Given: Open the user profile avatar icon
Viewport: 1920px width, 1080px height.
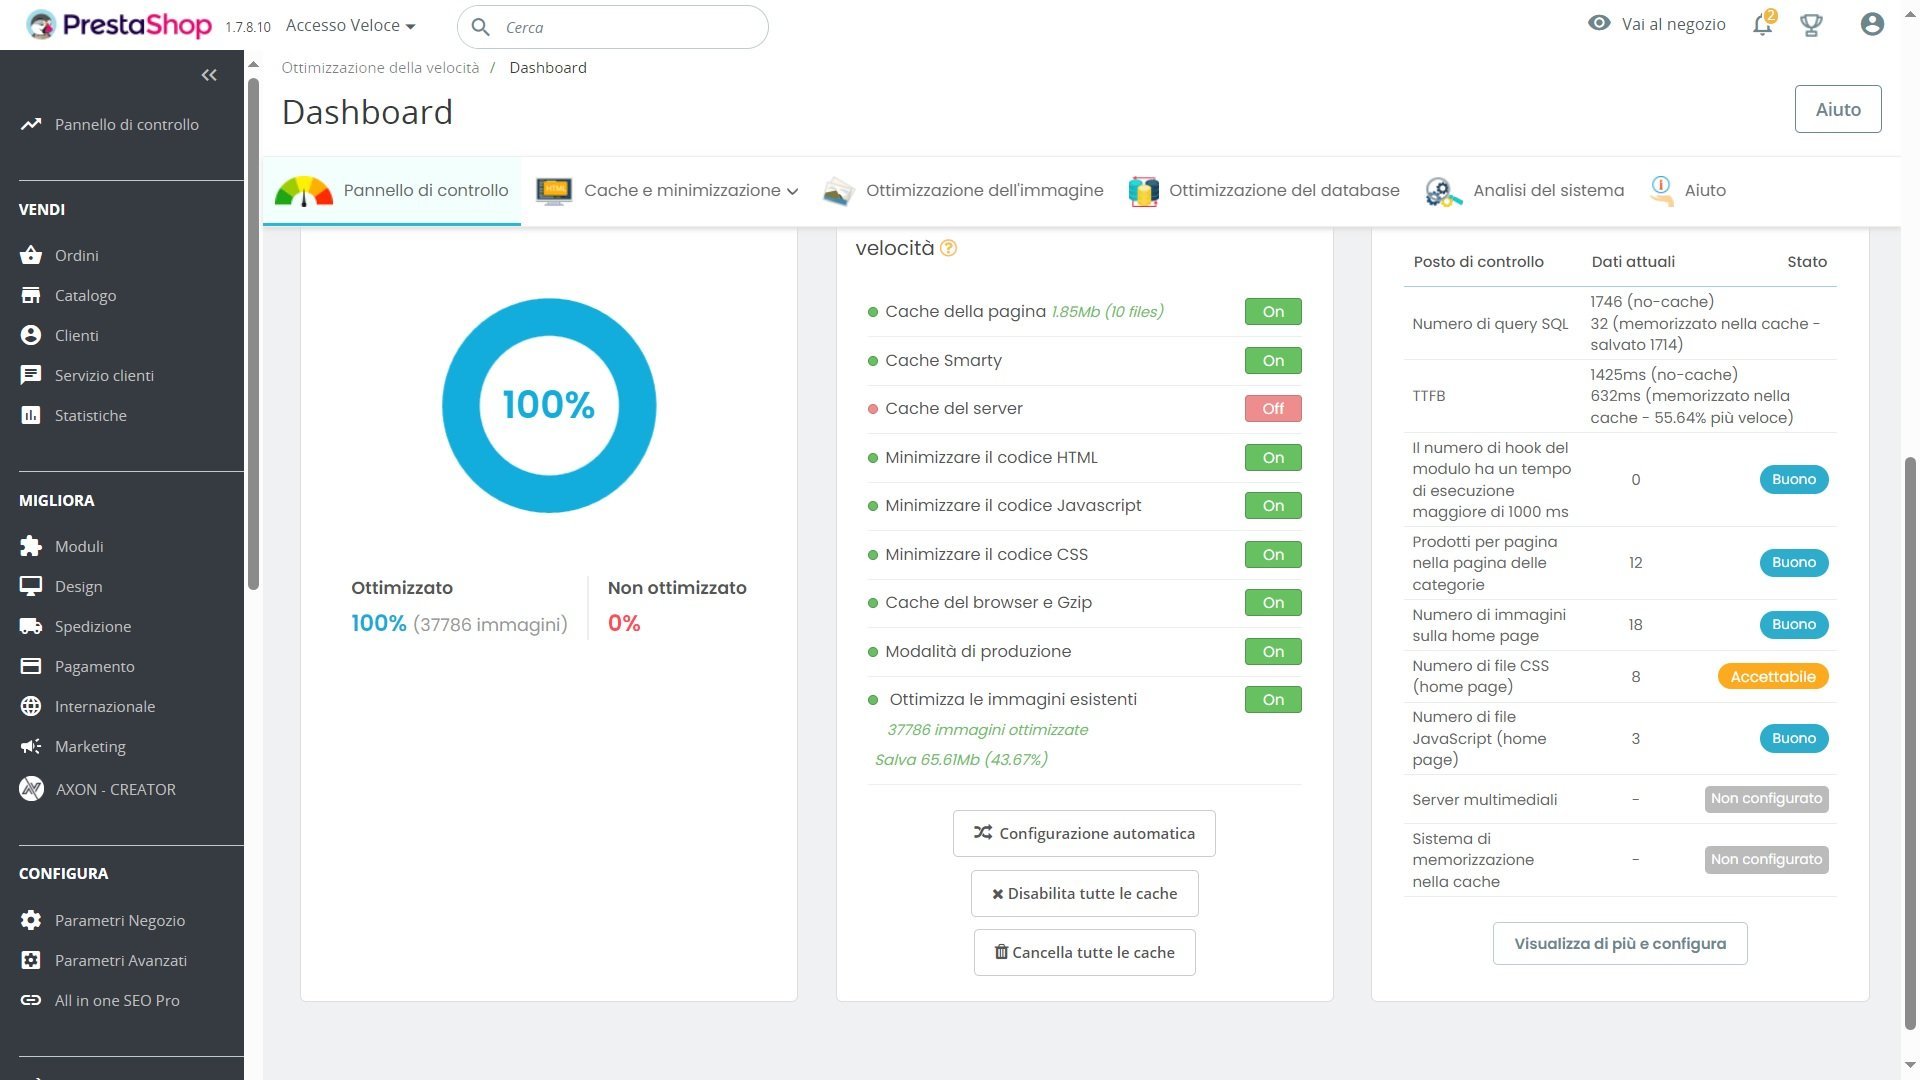Looking at the screenshot, I should (x=1872, y=25).
